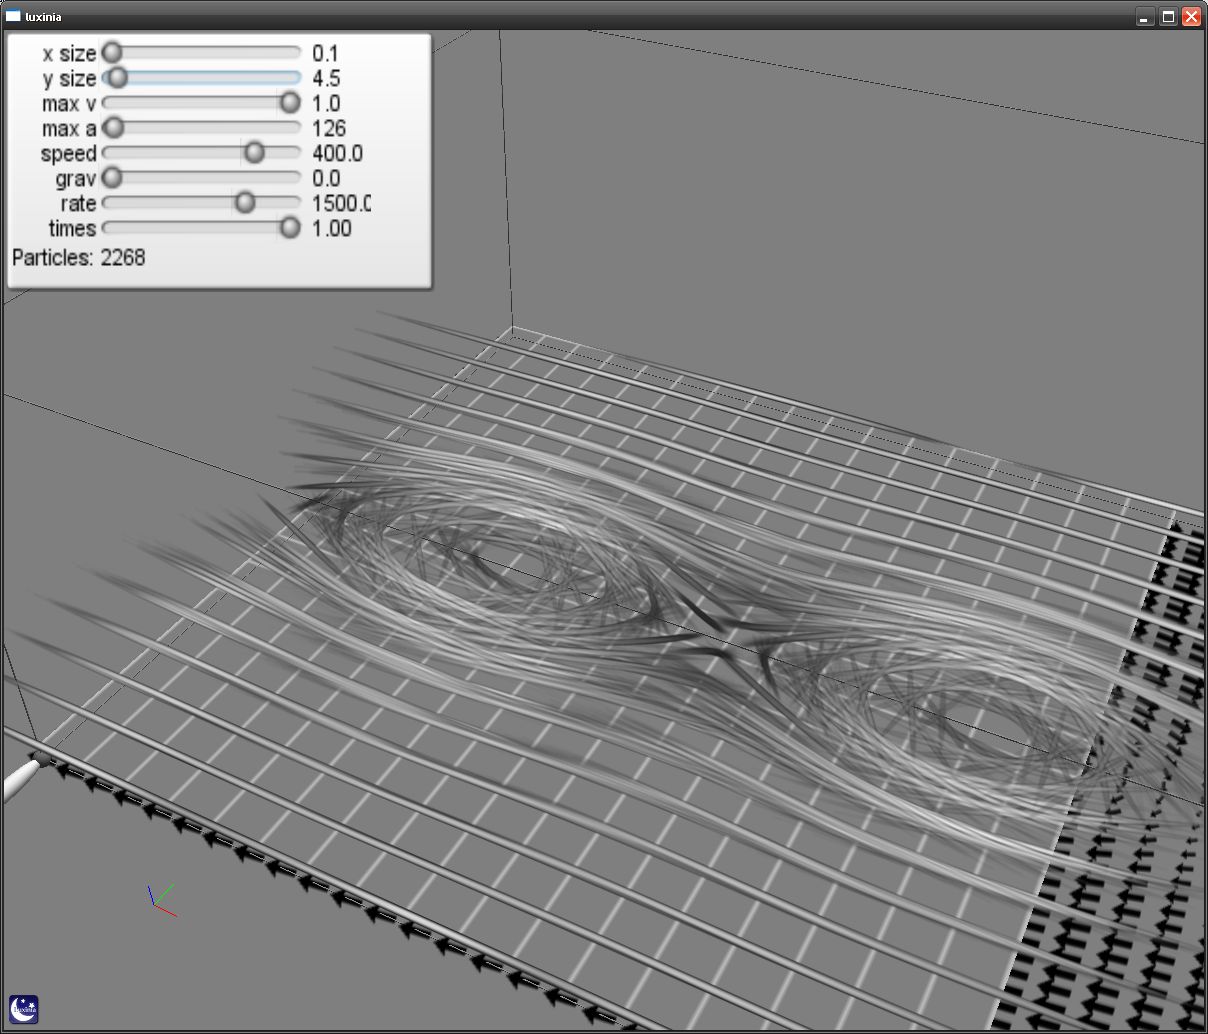Click the rate value 1500.0
This screenshot has width=1208, height=1034.
tap(341, 203)
